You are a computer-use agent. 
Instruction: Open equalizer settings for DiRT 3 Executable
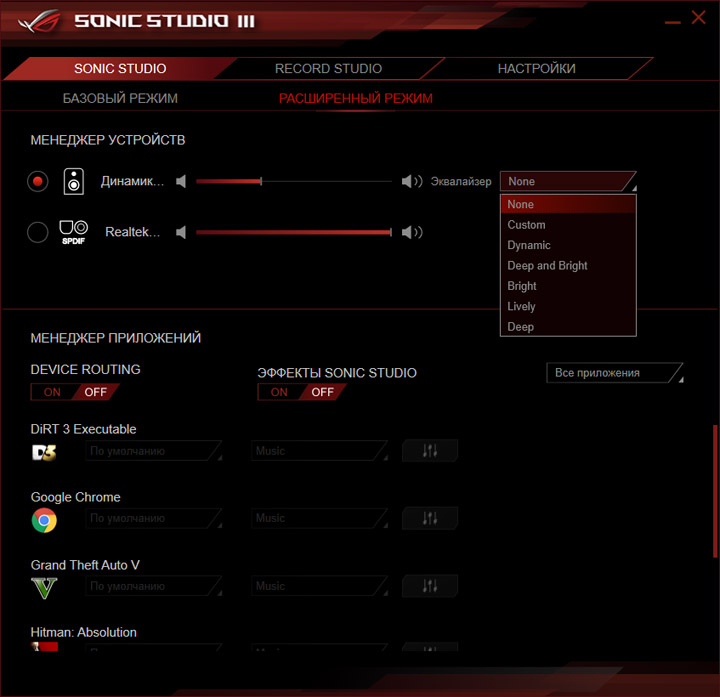(430, 450)
